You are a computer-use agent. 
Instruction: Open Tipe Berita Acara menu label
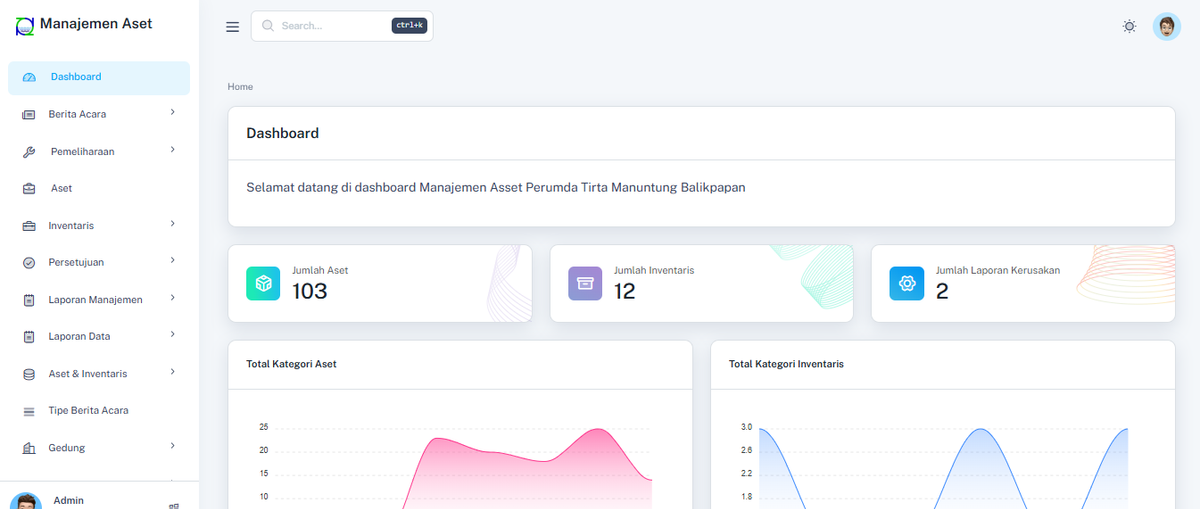click(89, 411)
